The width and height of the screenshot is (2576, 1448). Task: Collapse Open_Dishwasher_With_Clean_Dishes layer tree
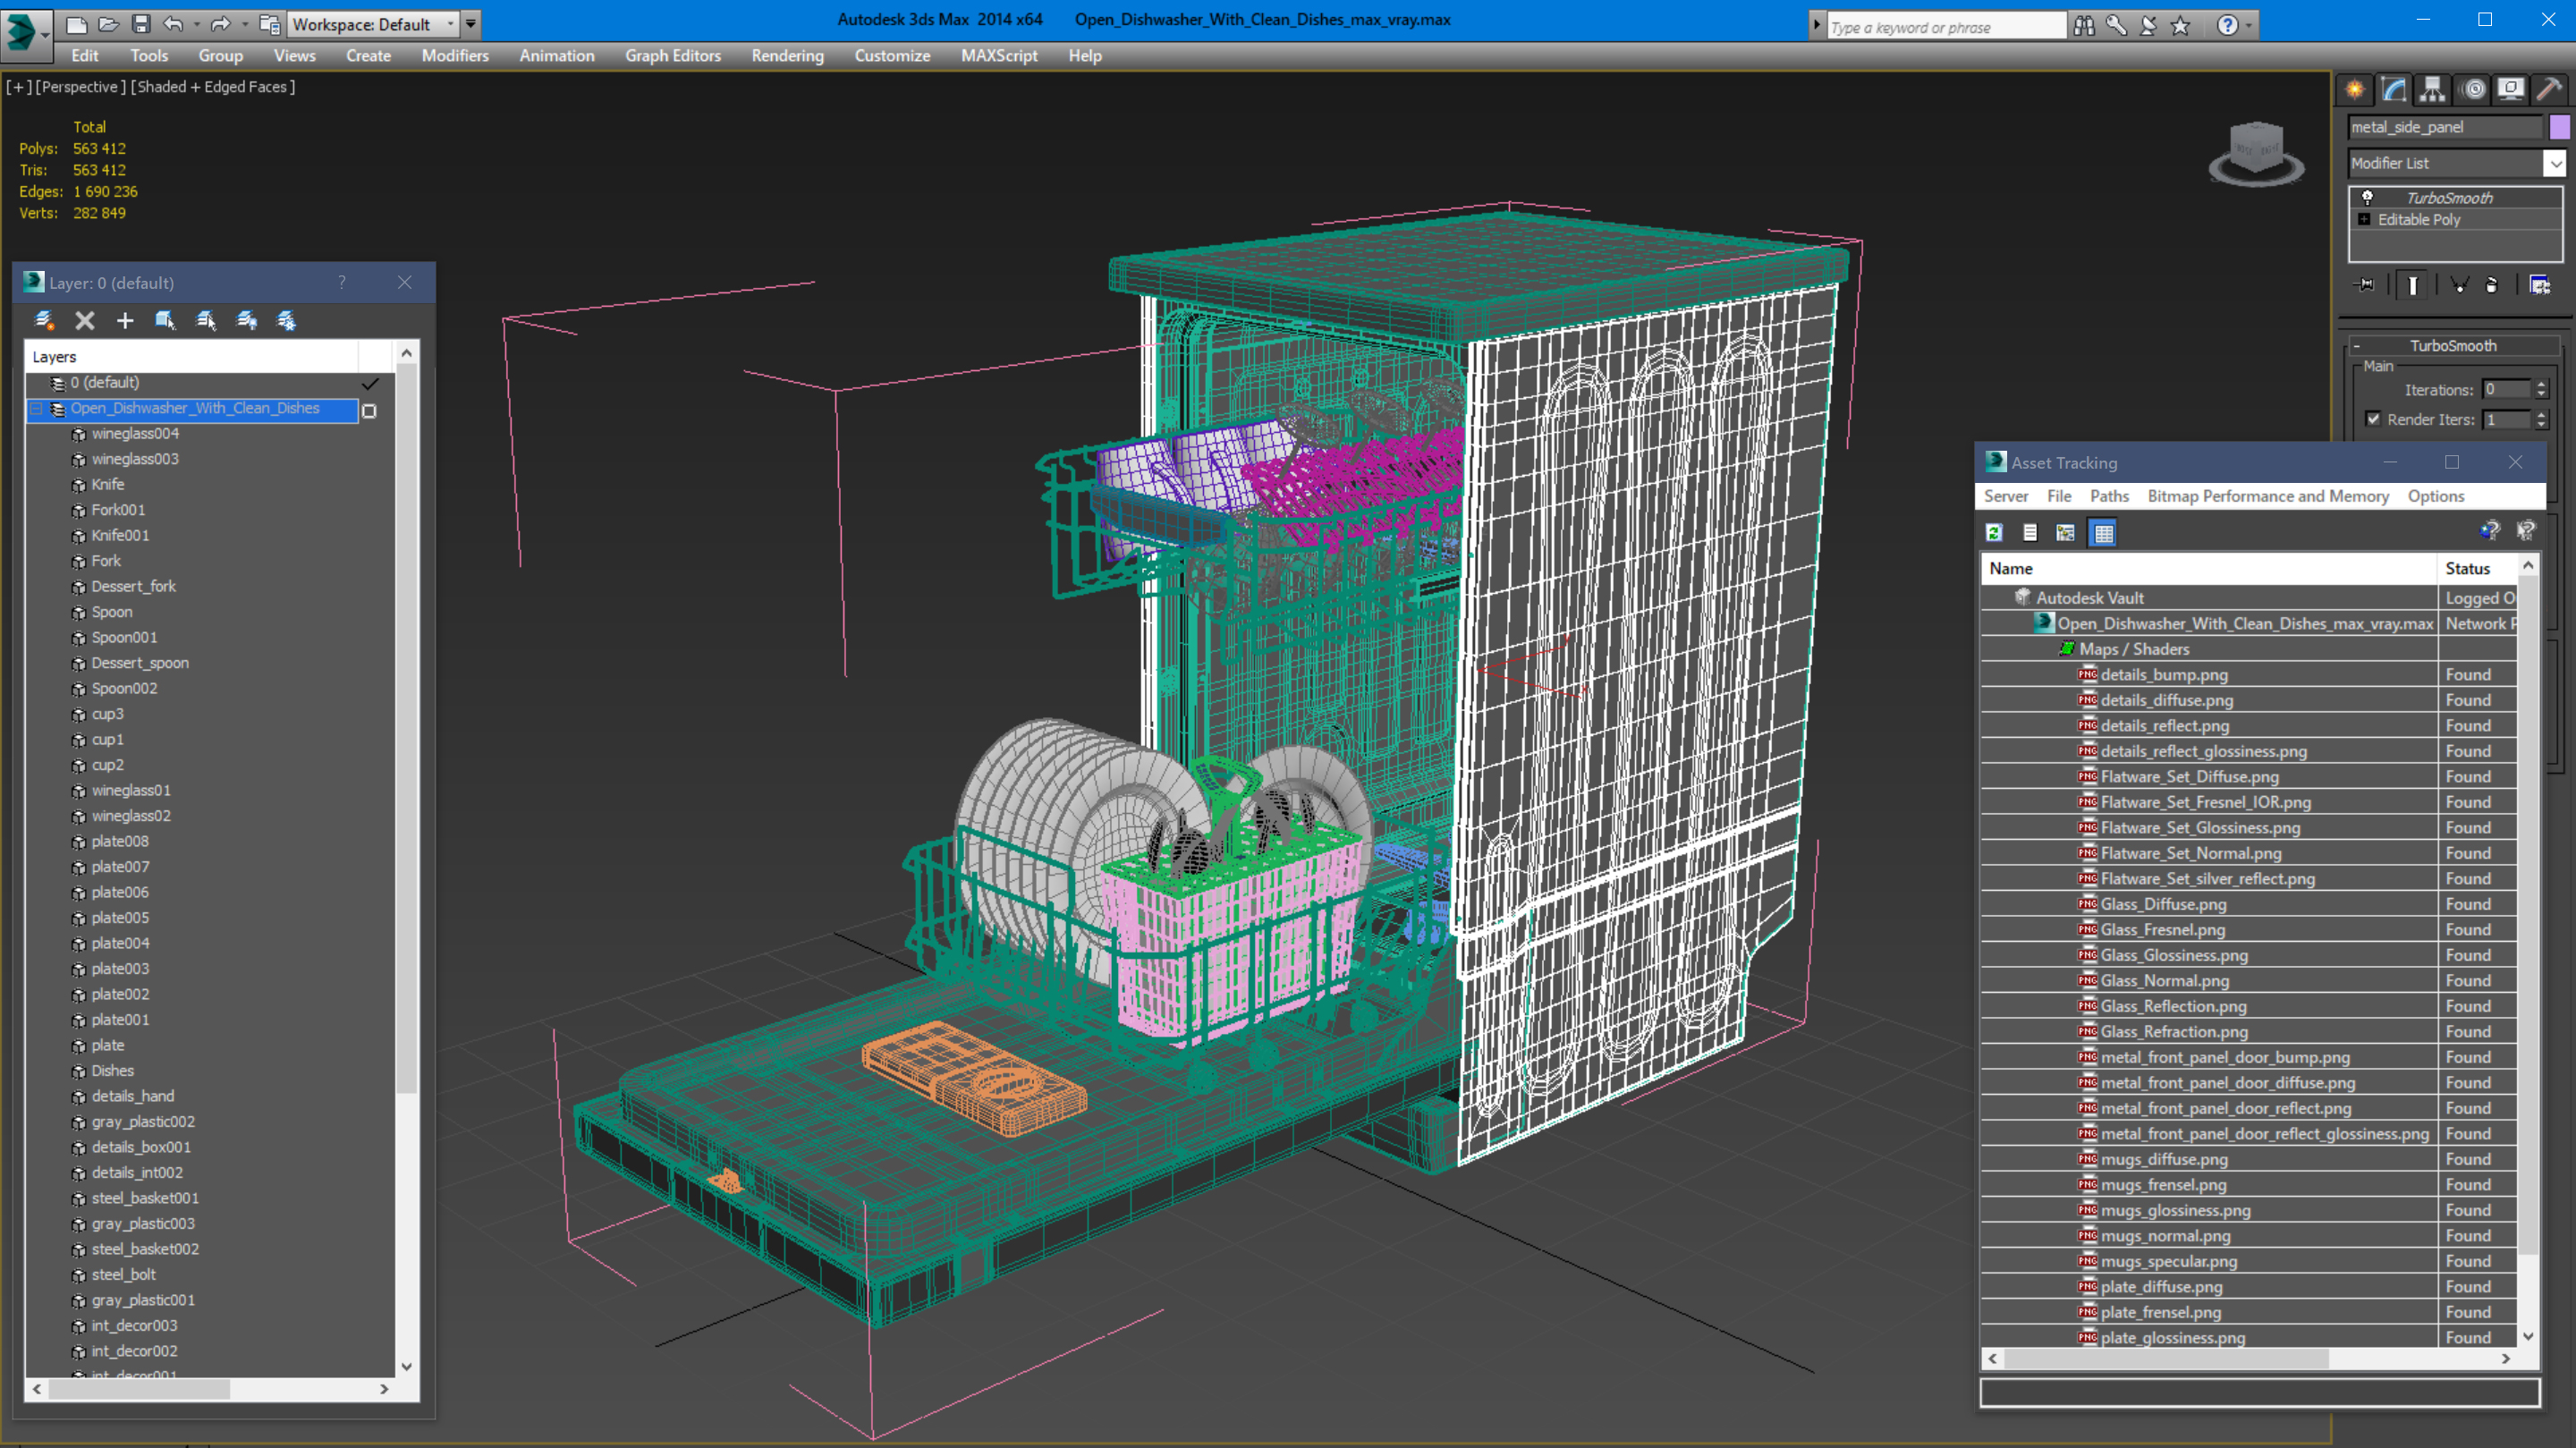tap(37, 409)
